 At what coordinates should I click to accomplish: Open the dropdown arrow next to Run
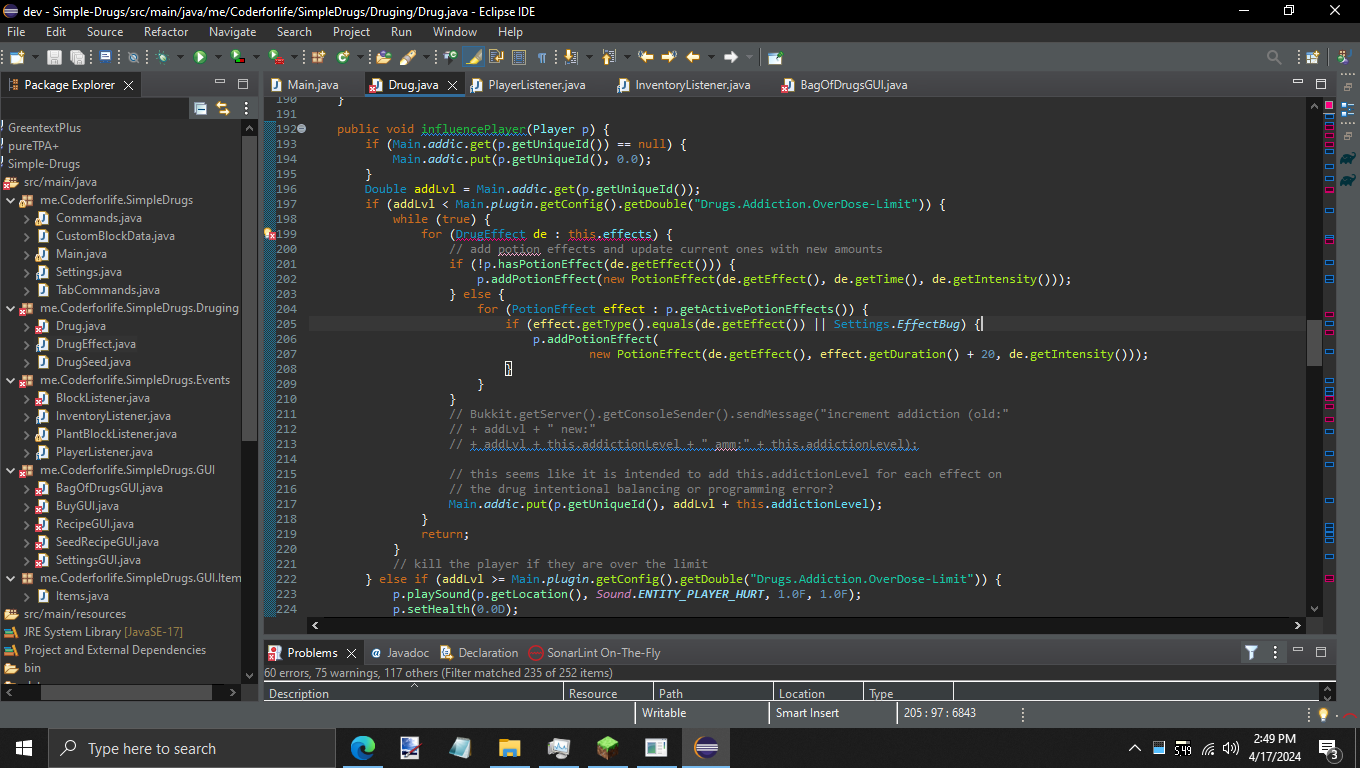216,58
